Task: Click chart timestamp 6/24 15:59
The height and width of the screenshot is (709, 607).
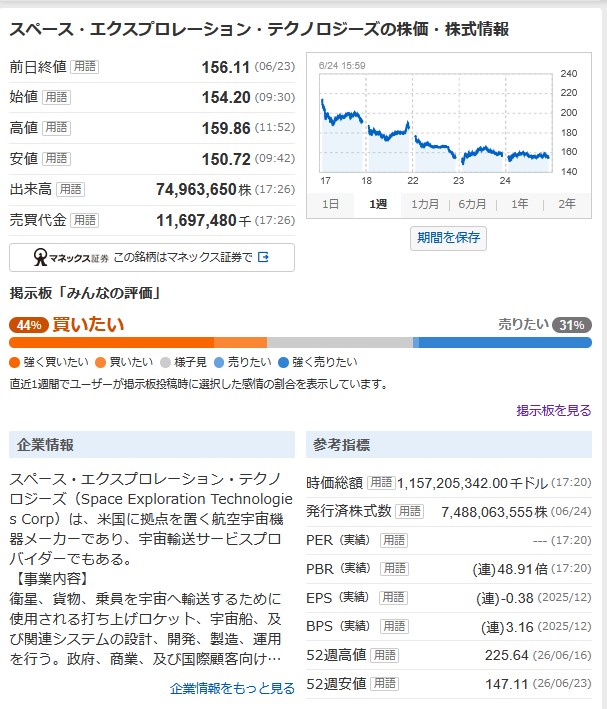Action: [x=342, y=66]
